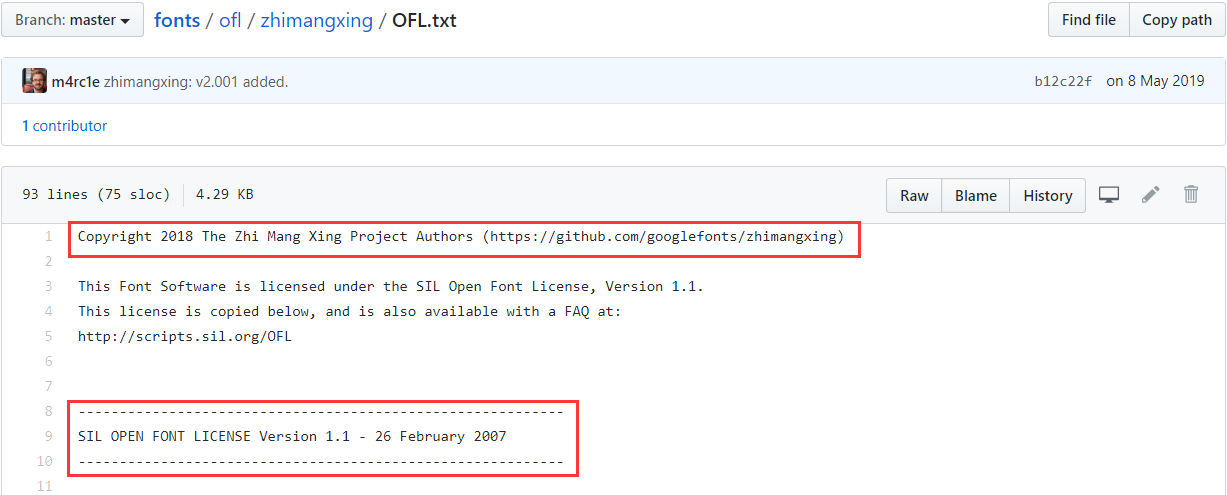Open the file History
The height and width of the screenshot is (495, 1227).
tap(1047, 196)
